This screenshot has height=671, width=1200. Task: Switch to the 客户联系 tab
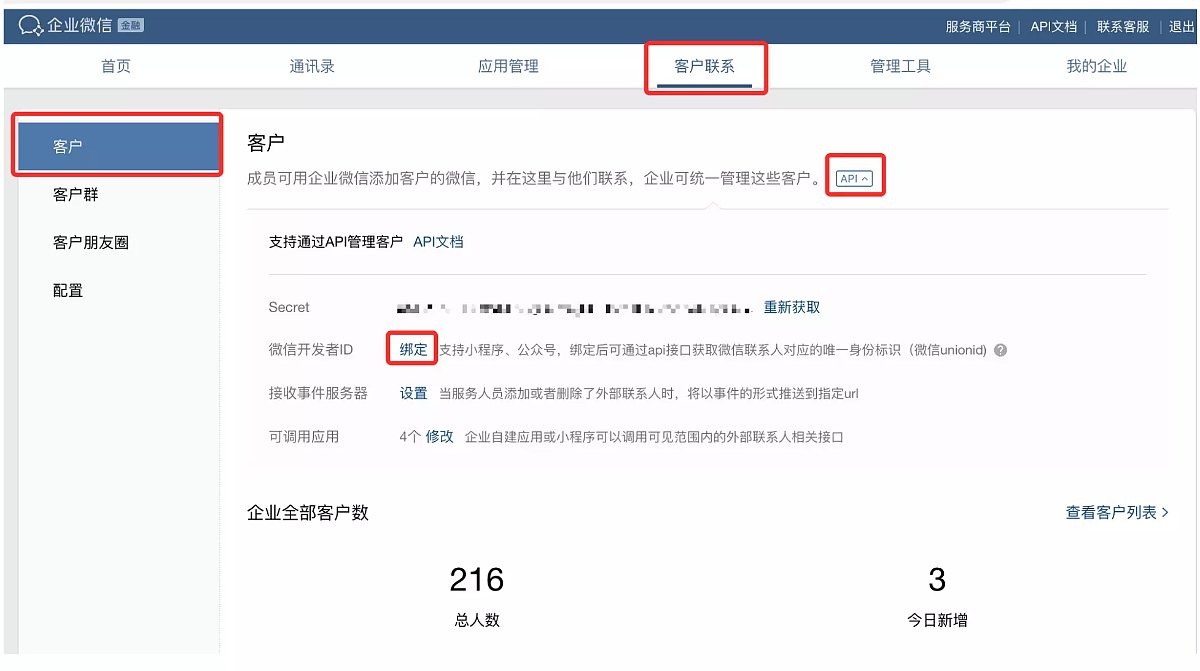[705, 67]
